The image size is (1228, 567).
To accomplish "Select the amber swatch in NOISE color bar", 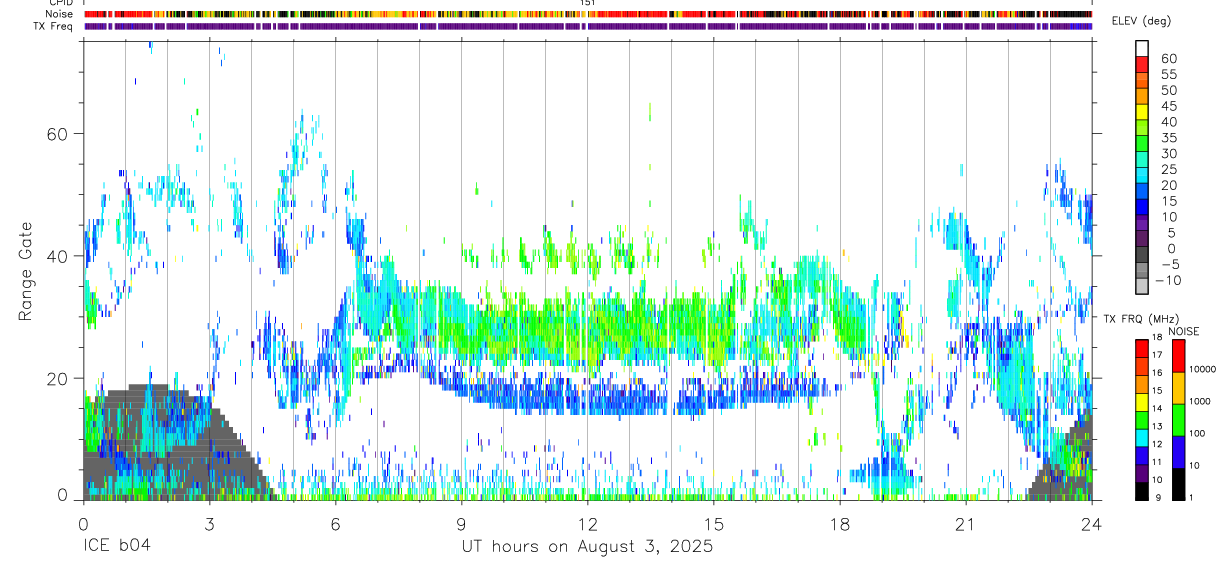I will coord(1178,388).
